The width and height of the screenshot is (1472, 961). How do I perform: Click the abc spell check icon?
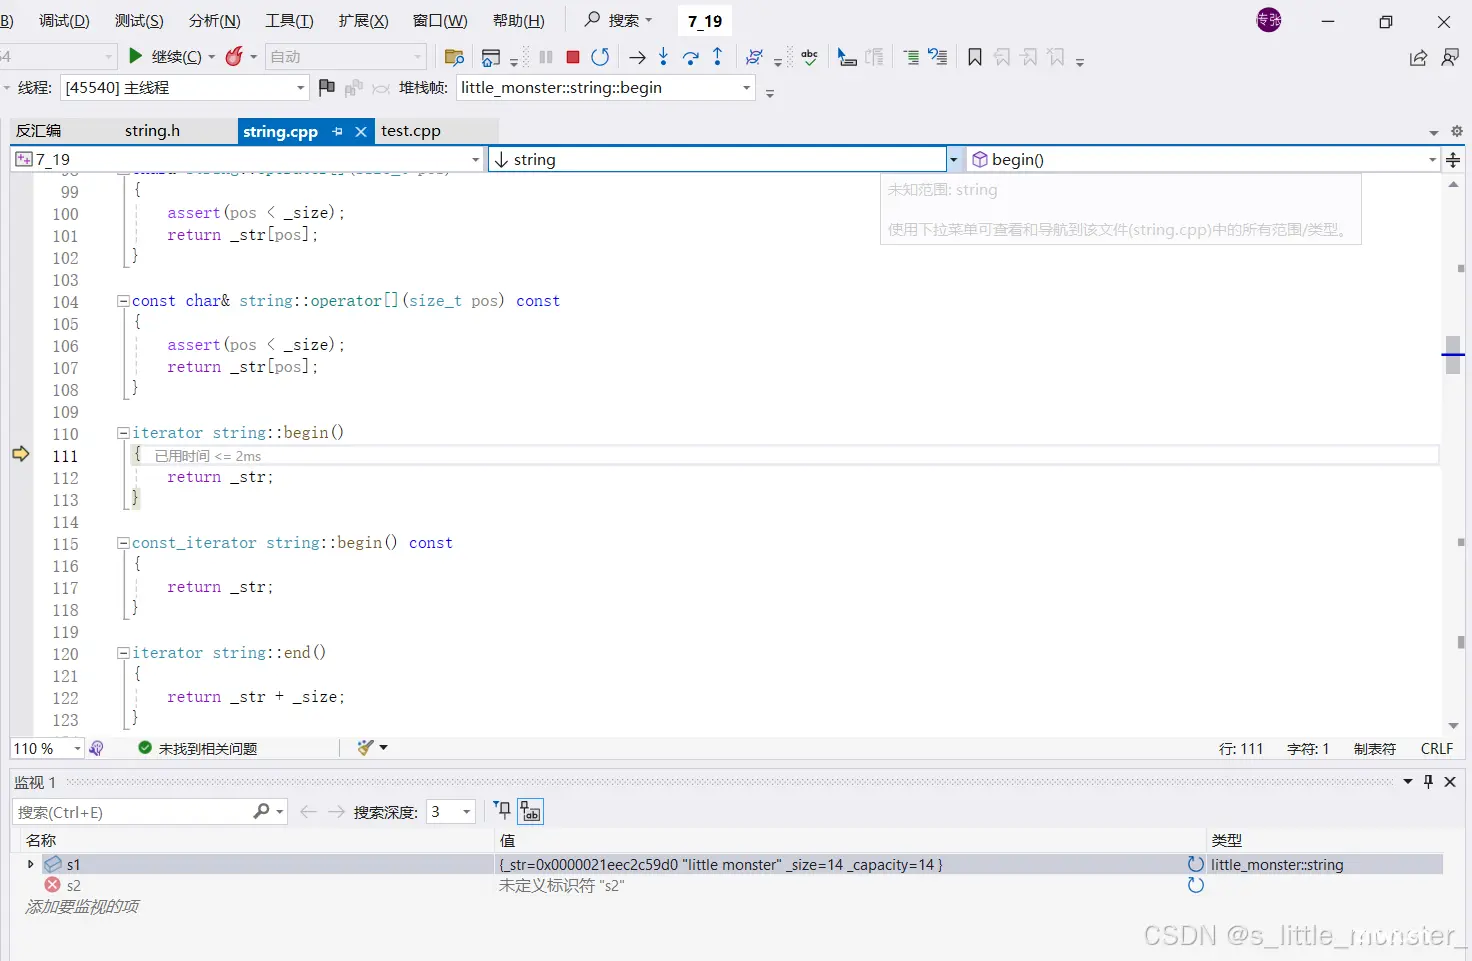click(809, 57)
